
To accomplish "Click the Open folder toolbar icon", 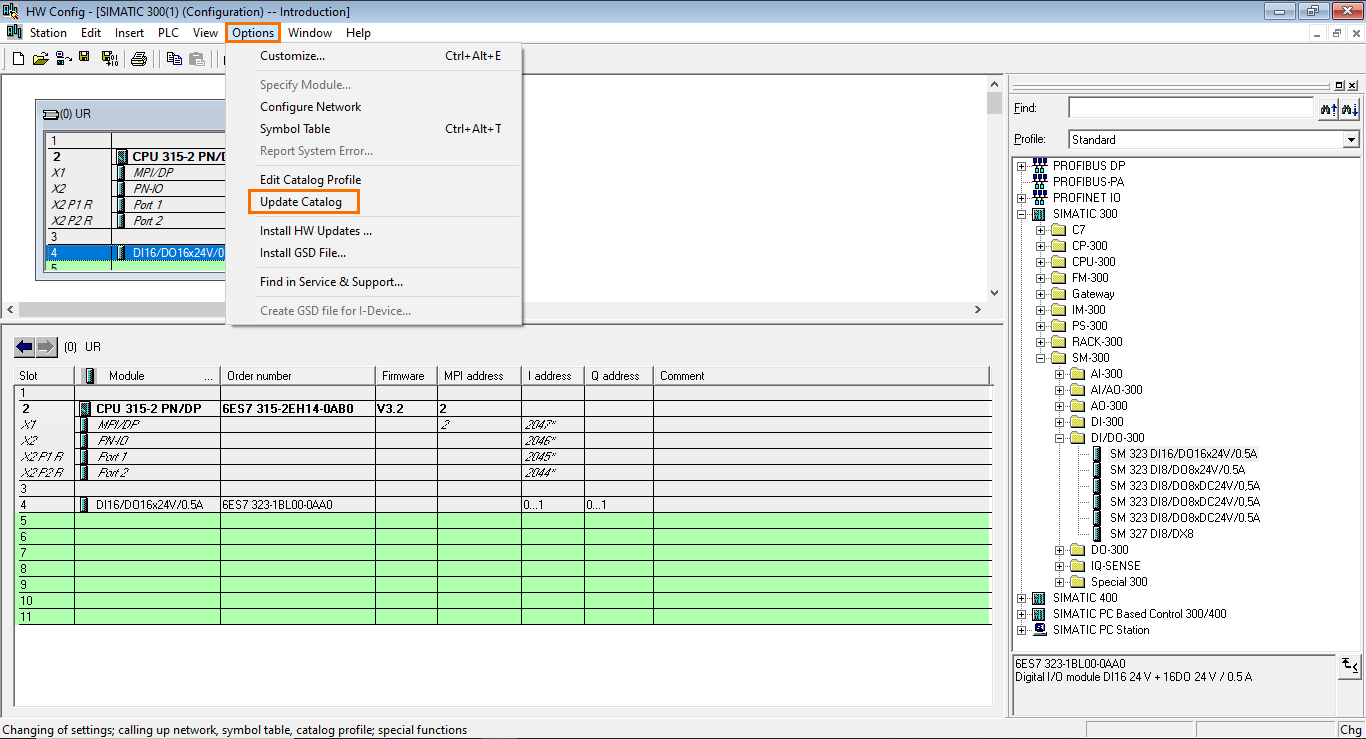I will pos(40,59).
